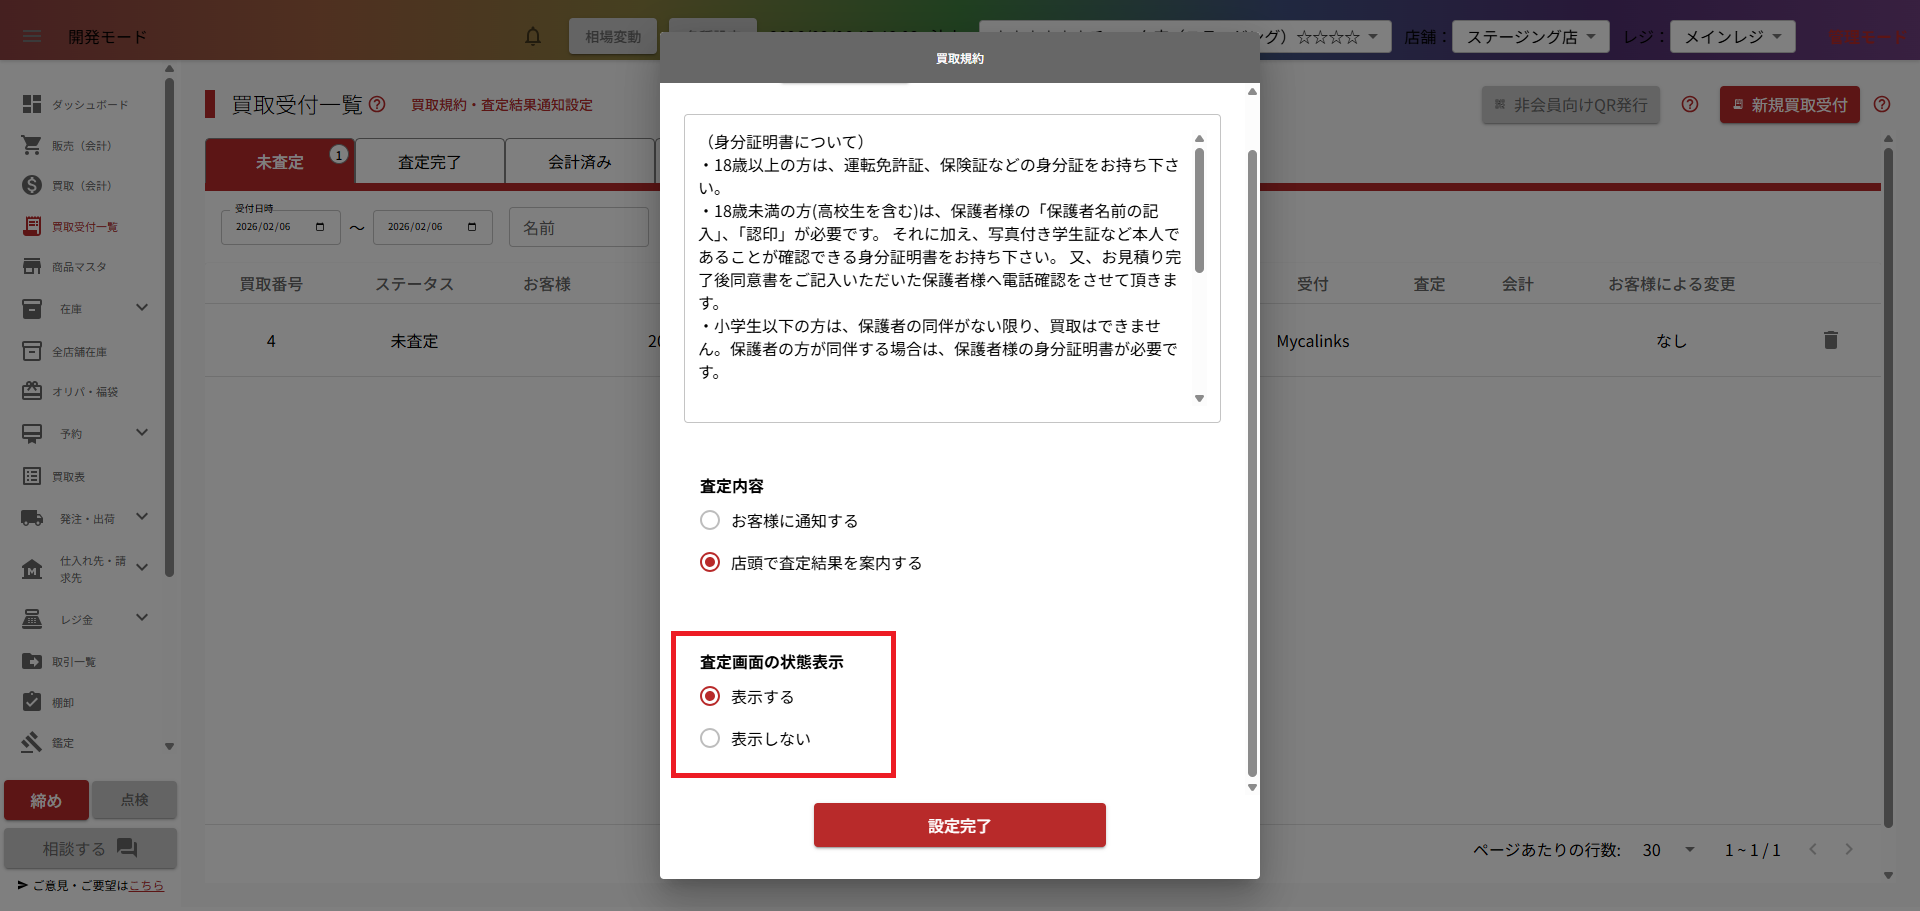Click the shopping cart sales icon

point(32,145)
